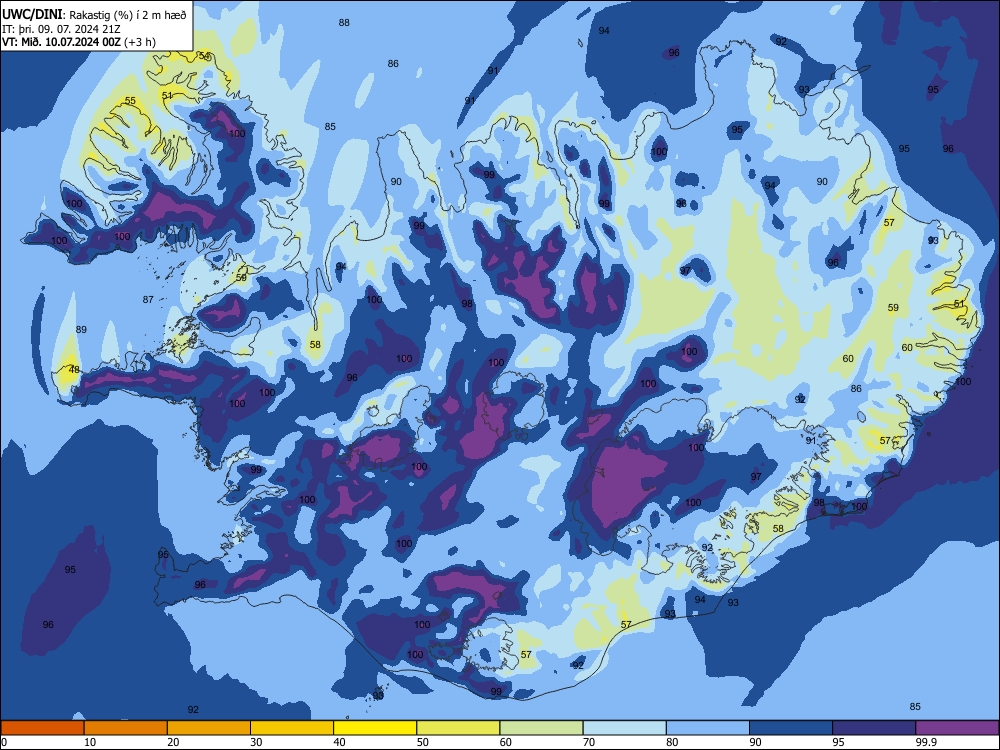Image resolution: width=1000 pixels, height=750 pixels.
Task: Click the 50 legend scale label
Action: 423,742
